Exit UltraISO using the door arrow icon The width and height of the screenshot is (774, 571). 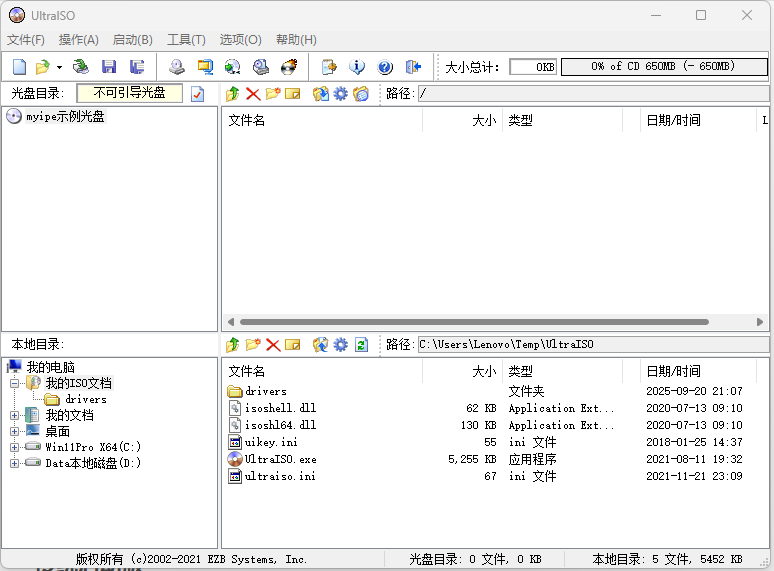click(x=413, y=67)
